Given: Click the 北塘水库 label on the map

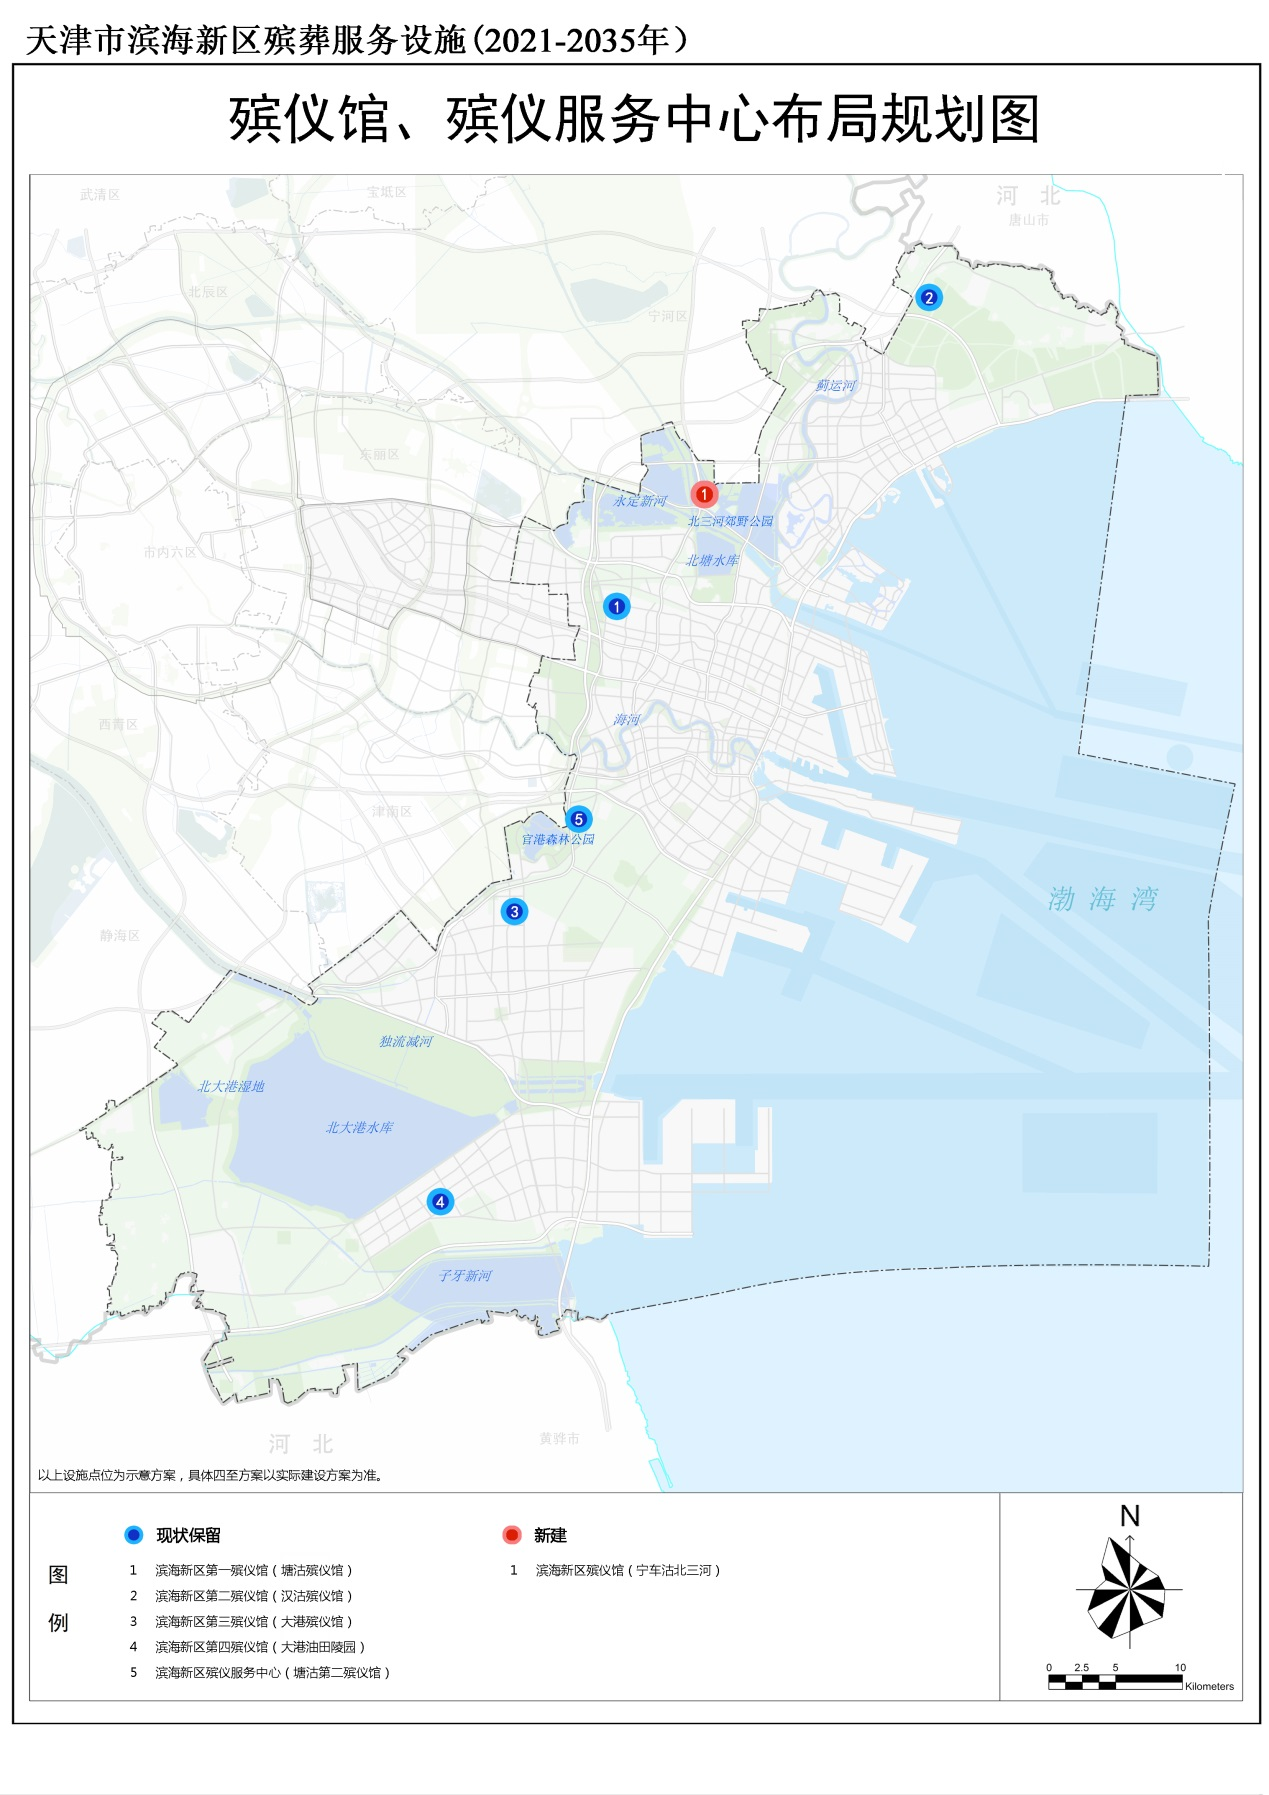Looking at the screenshot, I should 712,561.
